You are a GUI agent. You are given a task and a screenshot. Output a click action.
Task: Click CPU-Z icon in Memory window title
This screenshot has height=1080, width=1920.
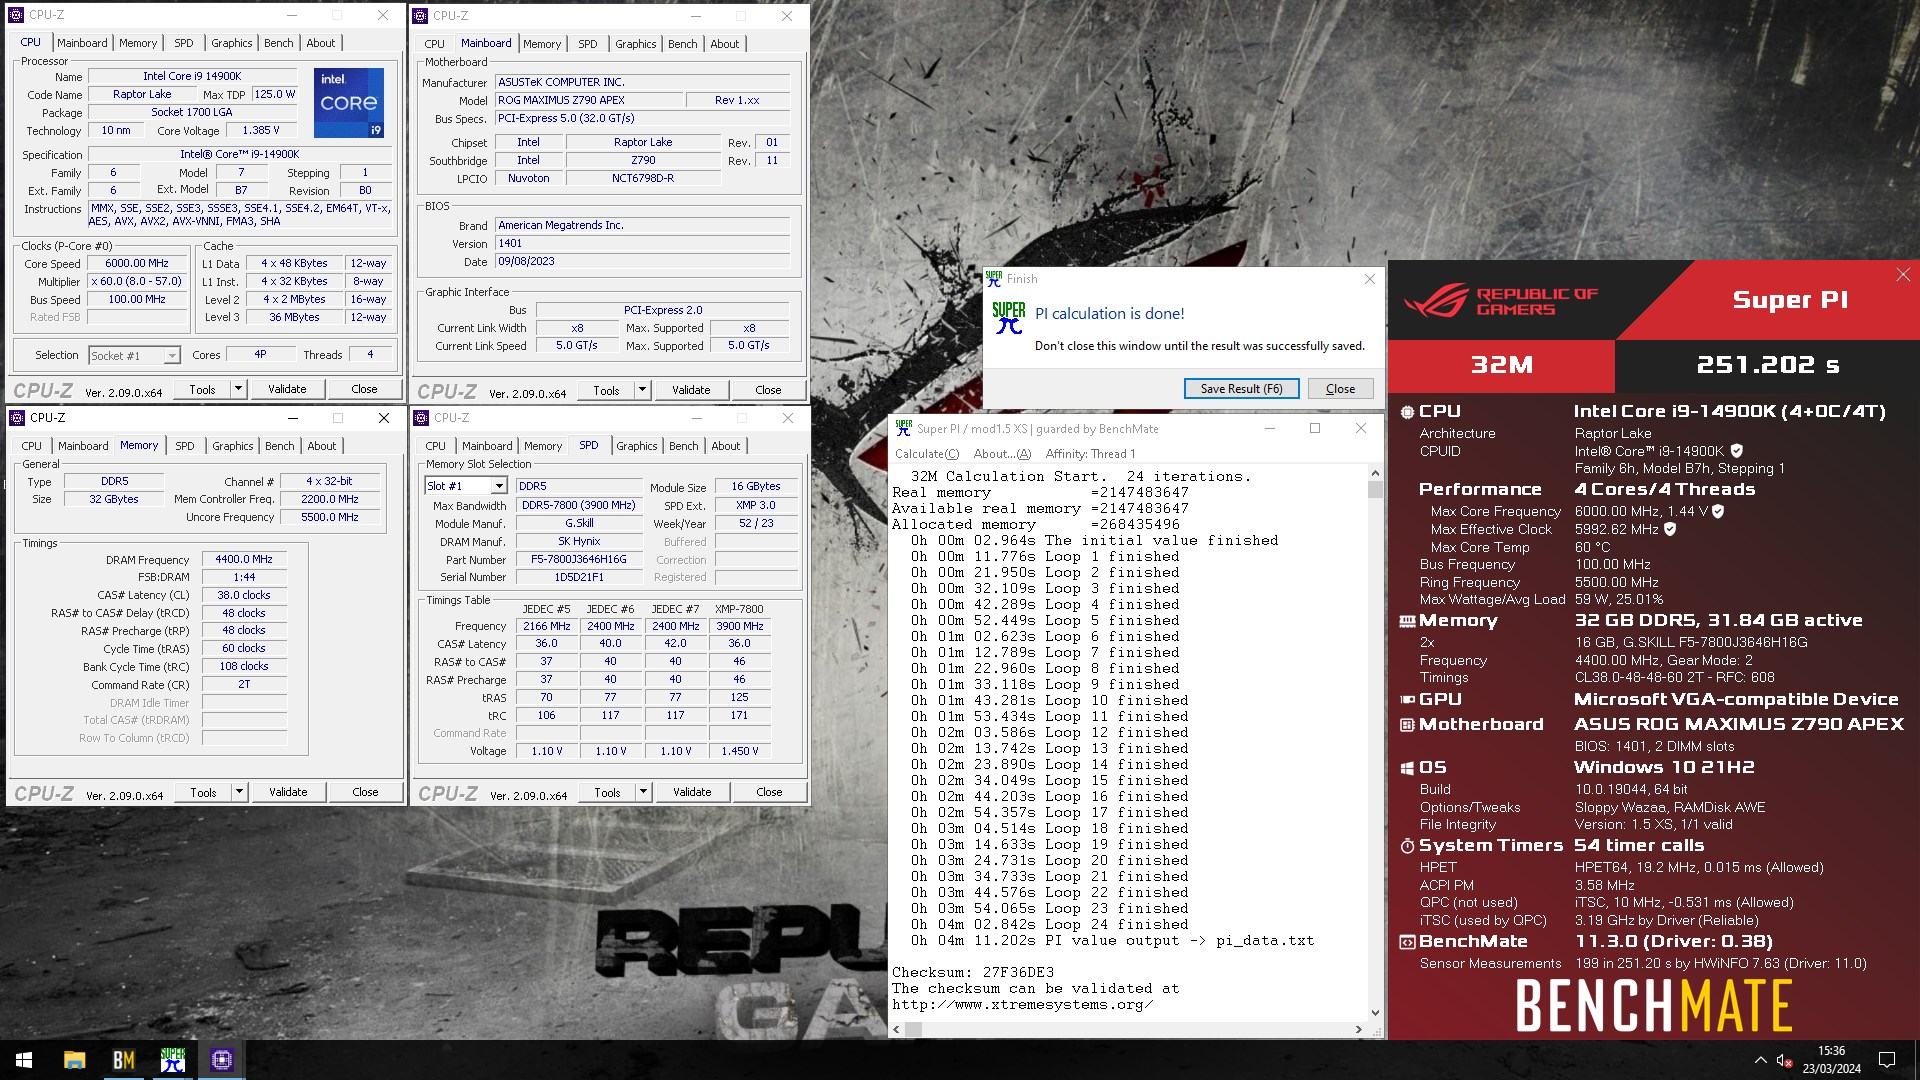pyautogui.click(x=17, y=418)
